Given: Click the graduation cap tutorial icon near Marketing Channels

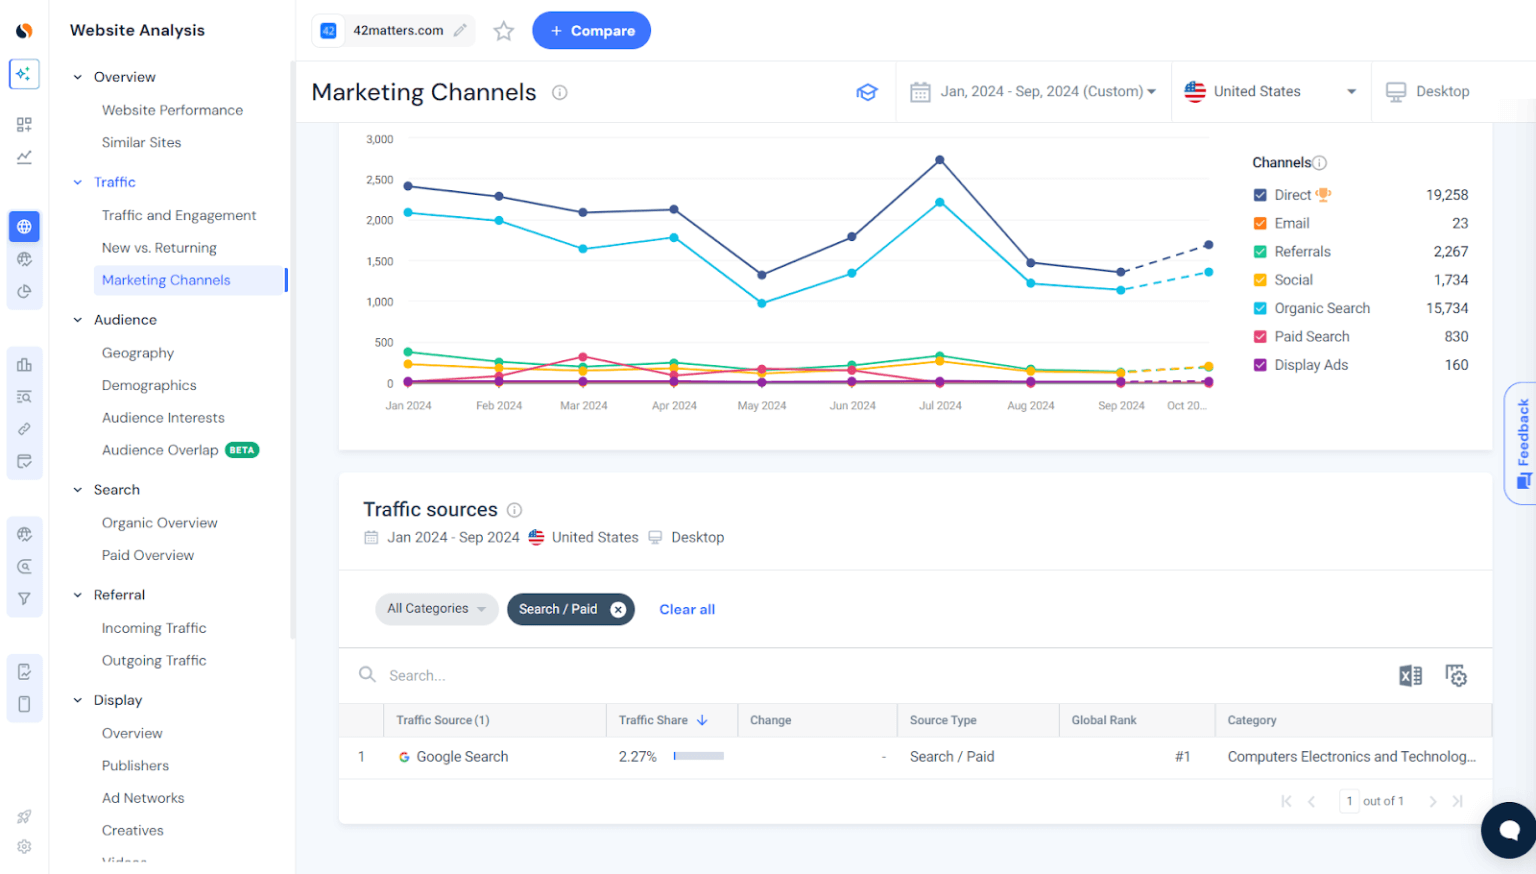Looking at the screenshot, I should click(x=867, y=91).
